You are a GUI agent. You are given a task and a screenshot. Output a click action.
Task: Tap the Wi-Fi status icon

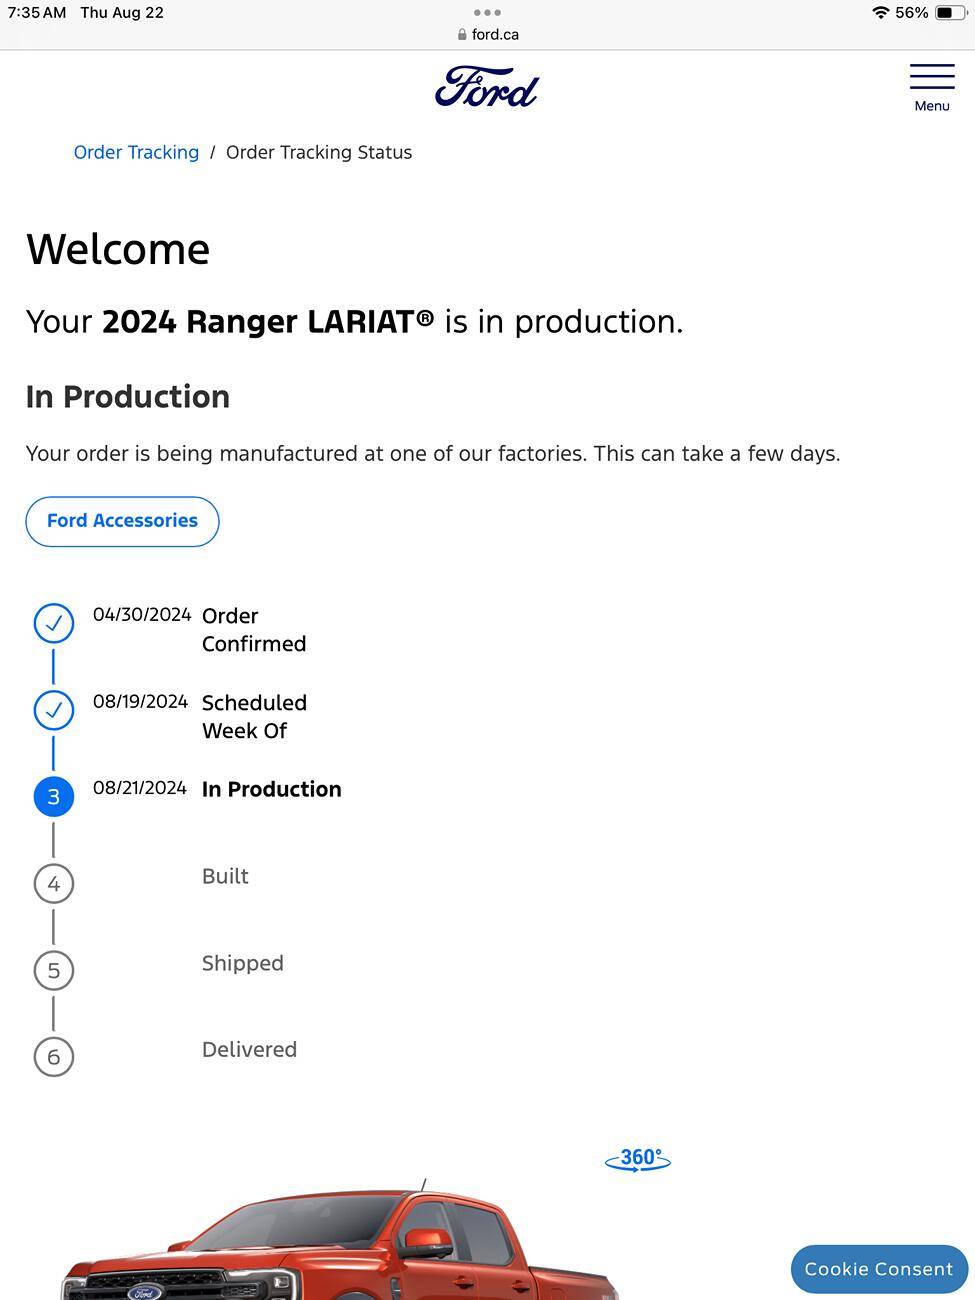880,13
